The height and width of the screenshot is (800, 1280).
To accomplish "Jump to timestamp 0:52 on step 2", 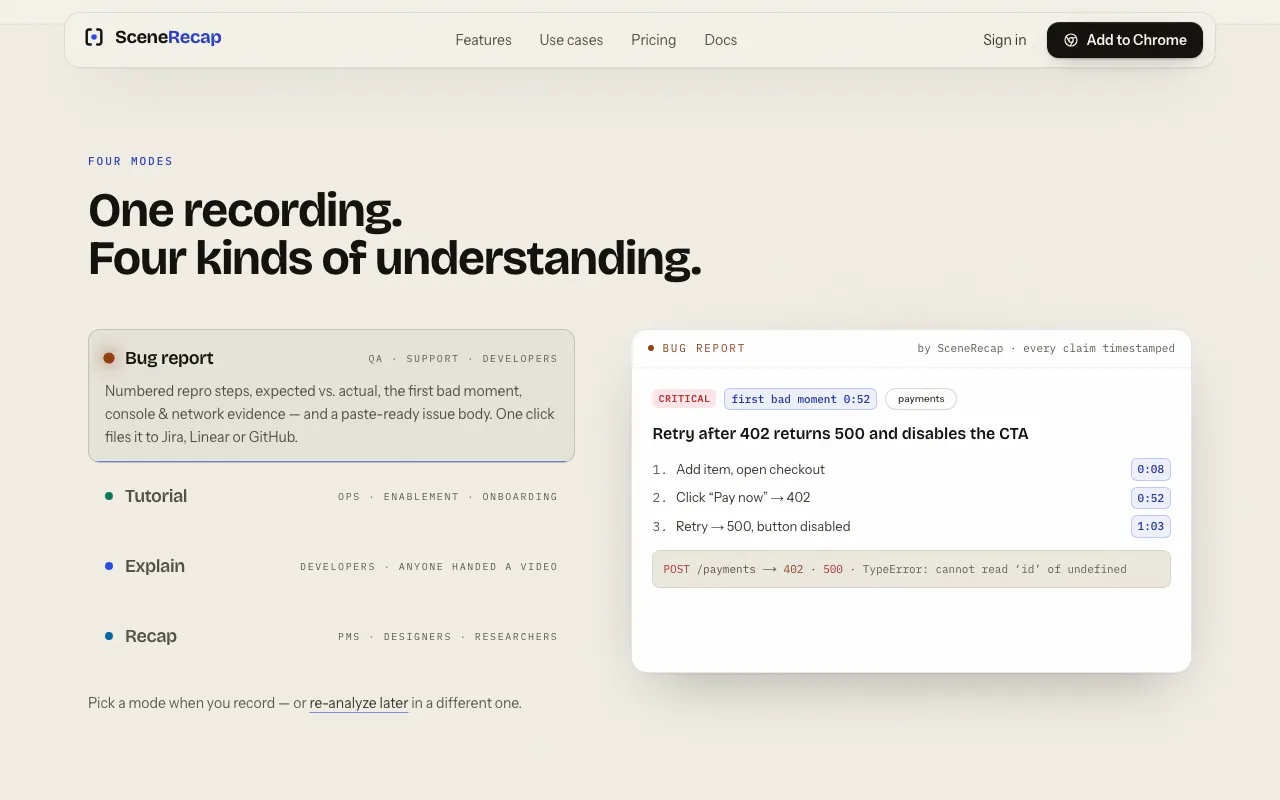I will pos(1151,498).
